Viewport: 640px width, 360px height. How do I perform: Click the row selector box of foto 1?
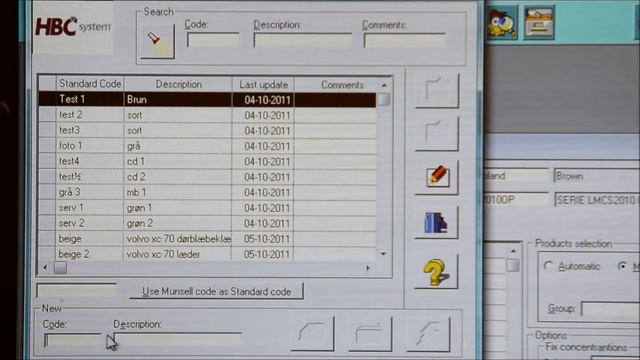pos(47,146)
